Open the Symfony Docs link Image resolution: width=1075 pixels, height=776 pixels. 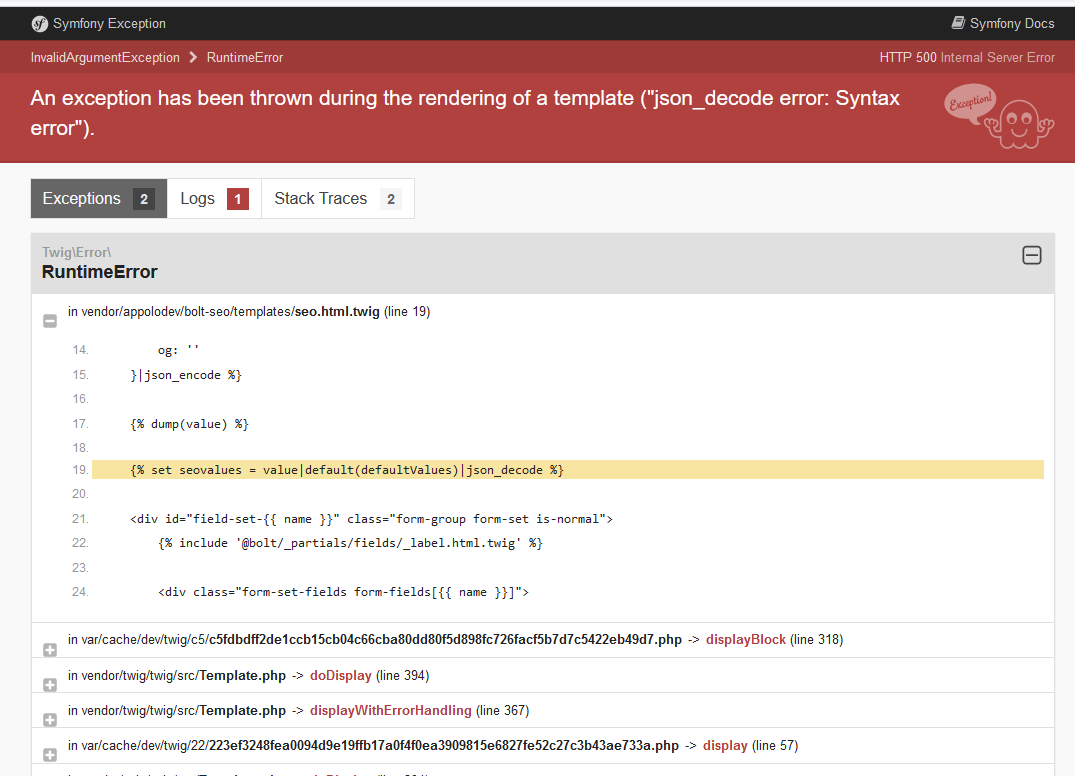[x=1003, y=23]
